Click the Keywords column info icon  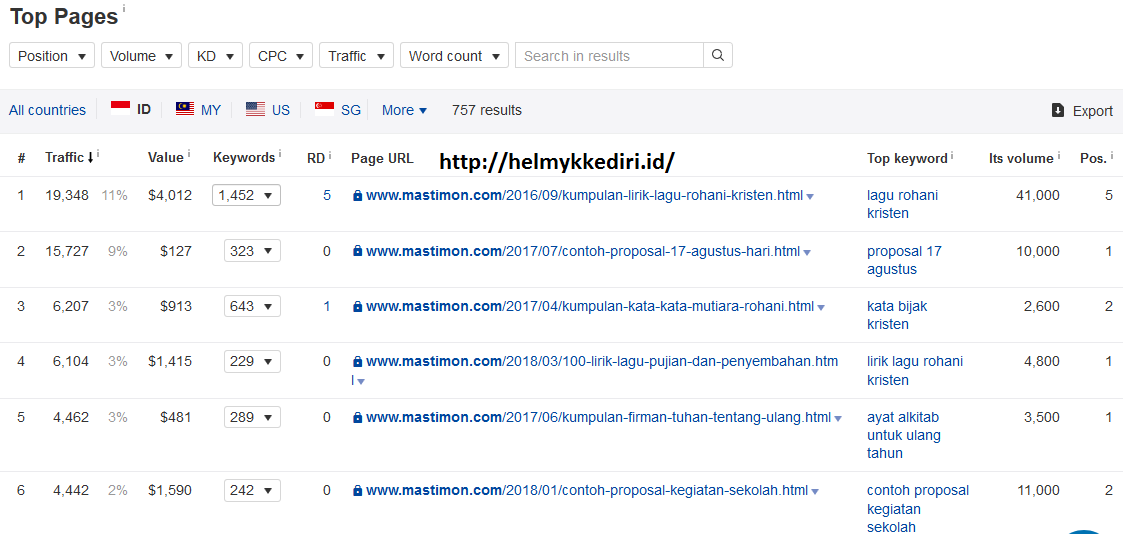280,154
